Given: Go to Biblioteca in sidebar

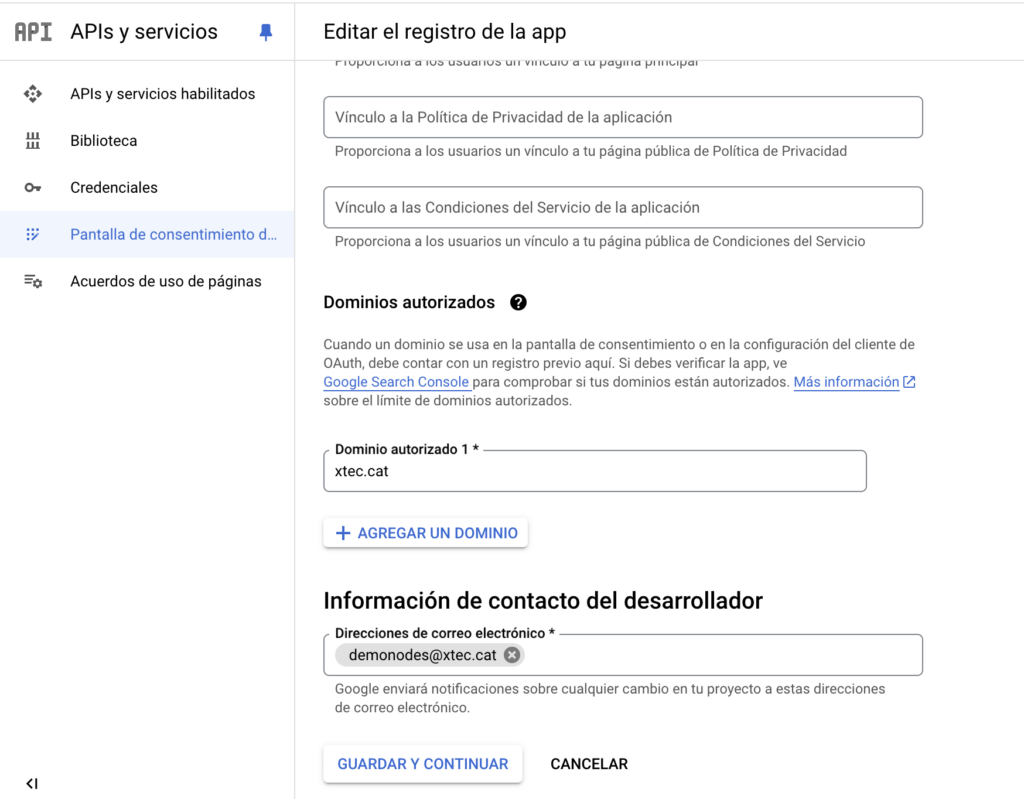Looking at the screenshot, I should (x=104, y=141).
